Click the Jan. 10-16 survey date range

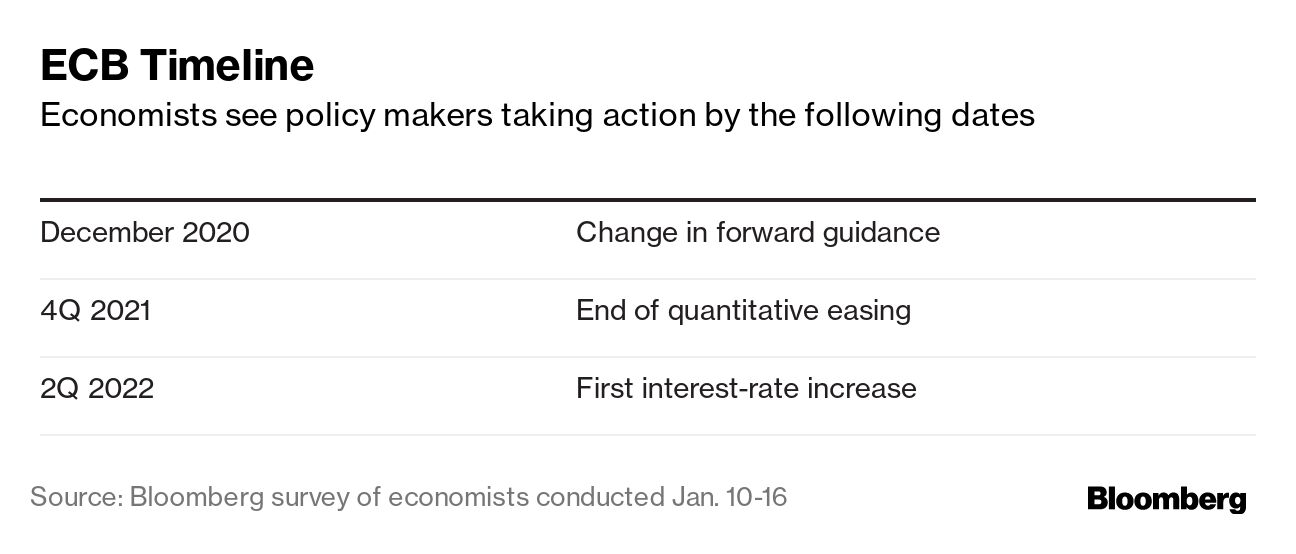click(724, 497)
